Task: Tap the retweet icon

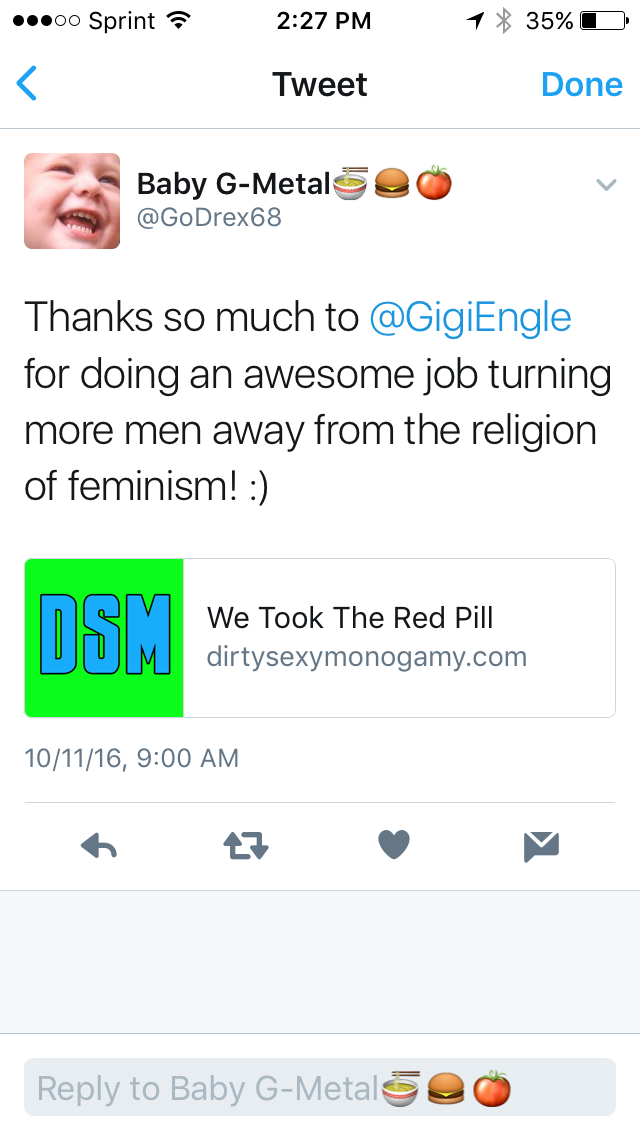Action: point(246,845)
